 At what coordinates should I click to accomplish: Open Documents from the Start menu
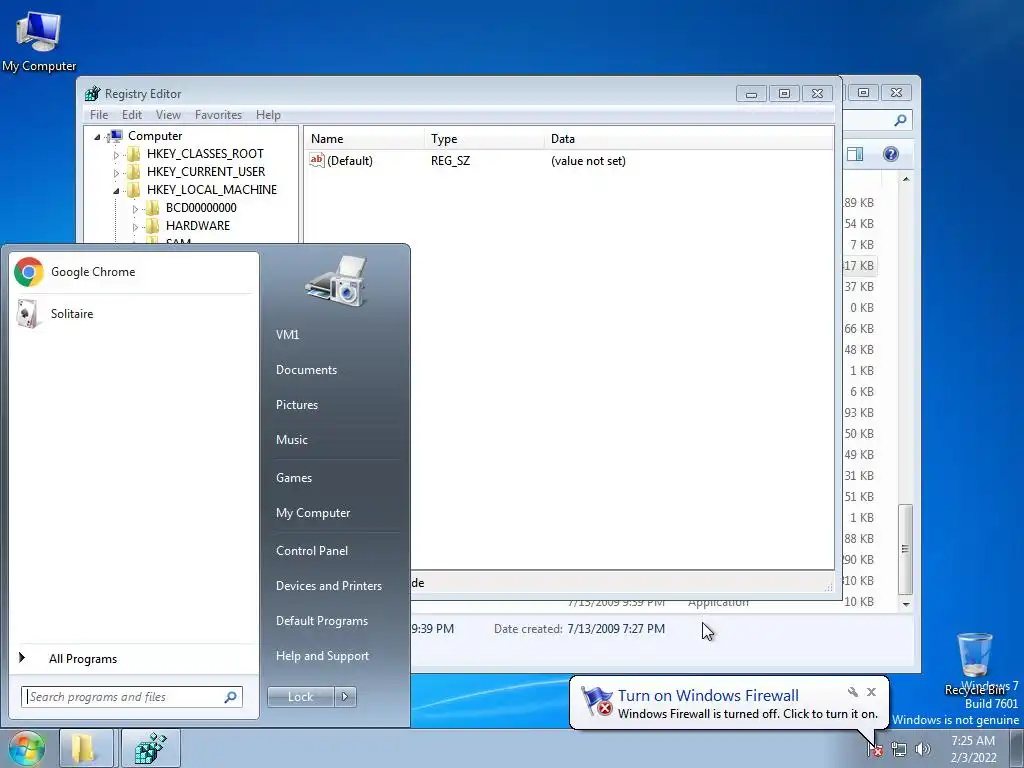pos(306,370)
